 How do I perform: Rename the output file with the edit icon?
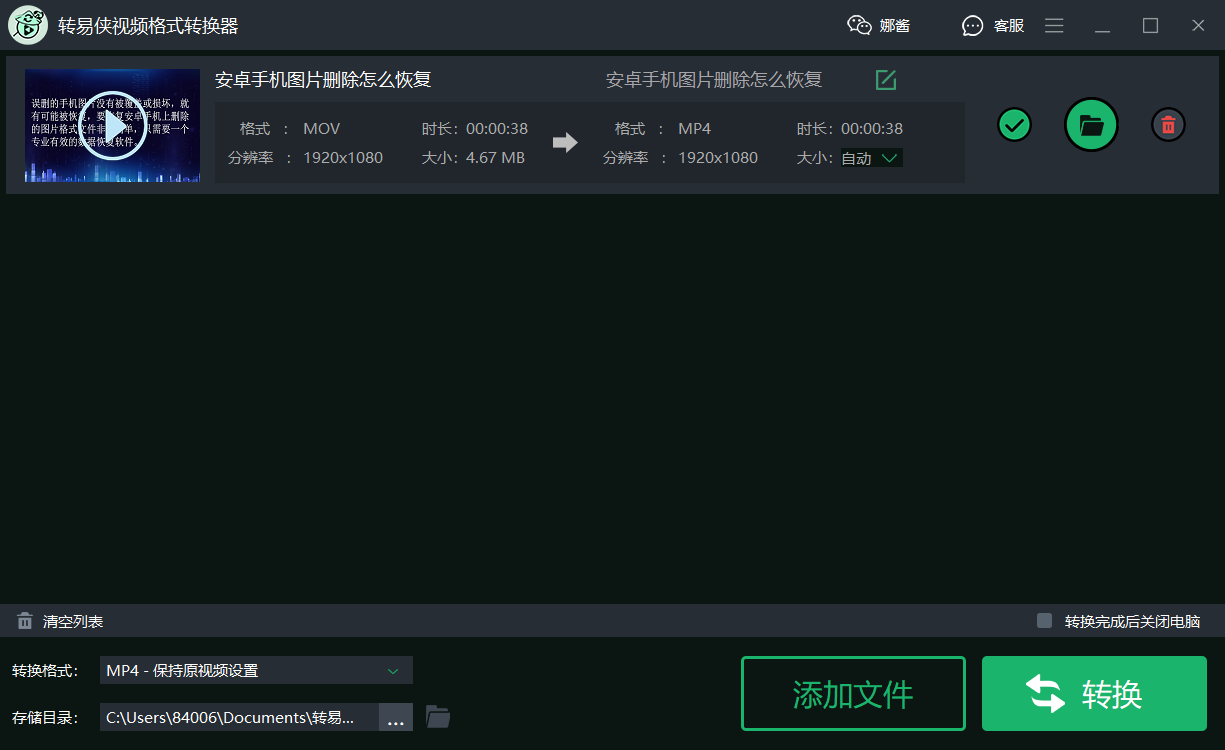[885, 80]
